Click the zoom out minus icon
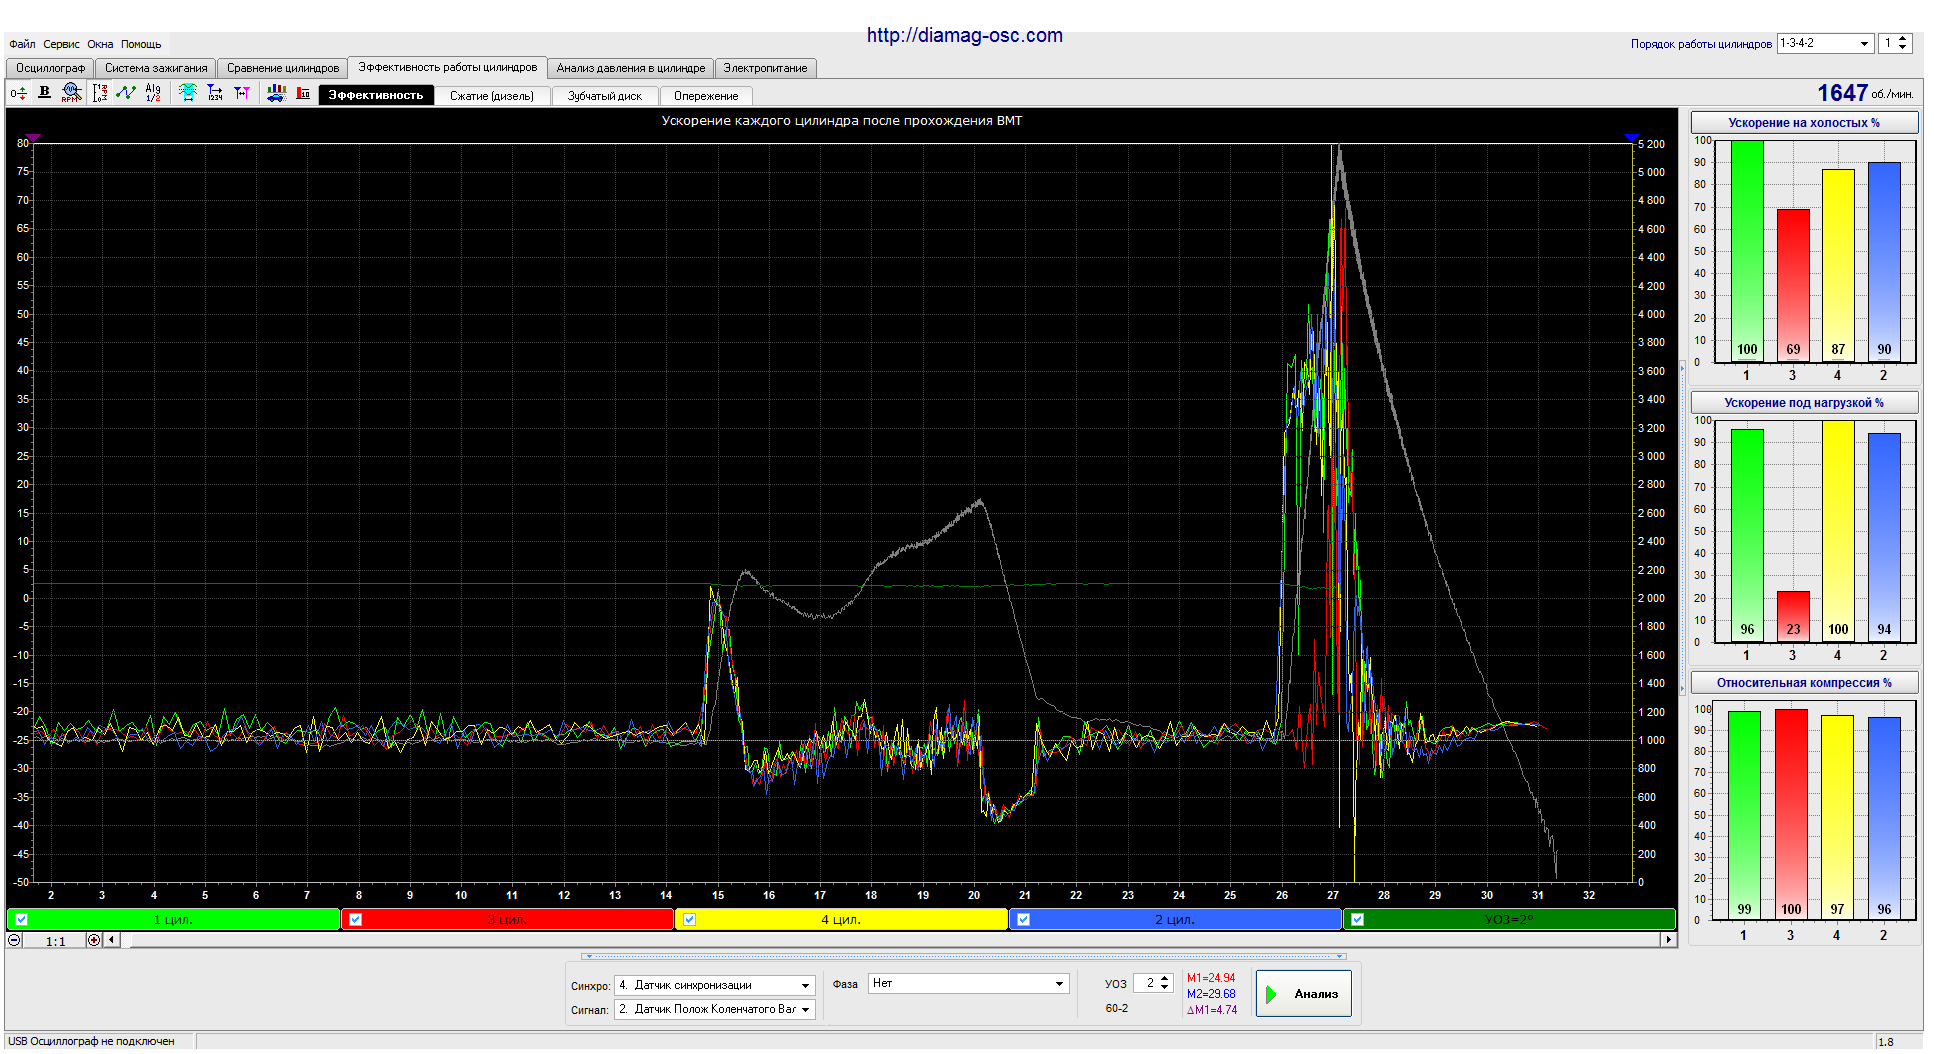This screenshot has height=1054, width=1934. pyautogui.click(x=14, y=940)
